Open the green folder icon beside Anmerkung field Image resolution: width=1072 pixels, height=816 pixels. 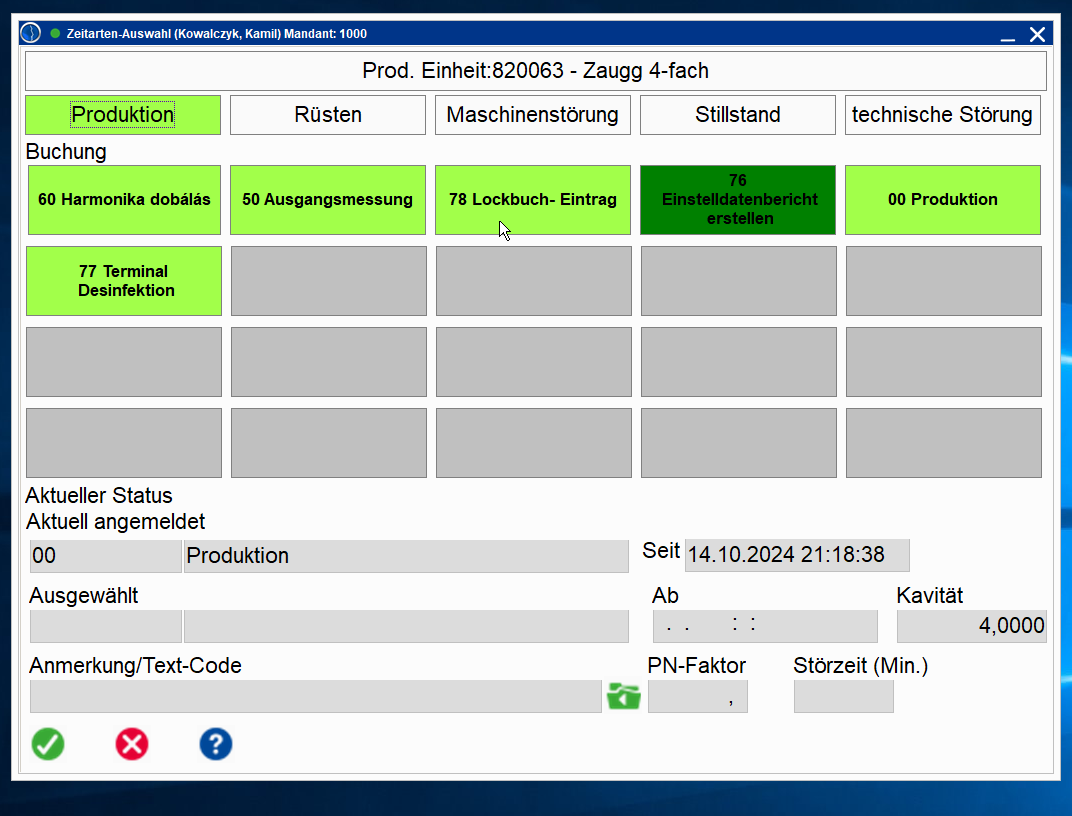(x=624, y=696)
